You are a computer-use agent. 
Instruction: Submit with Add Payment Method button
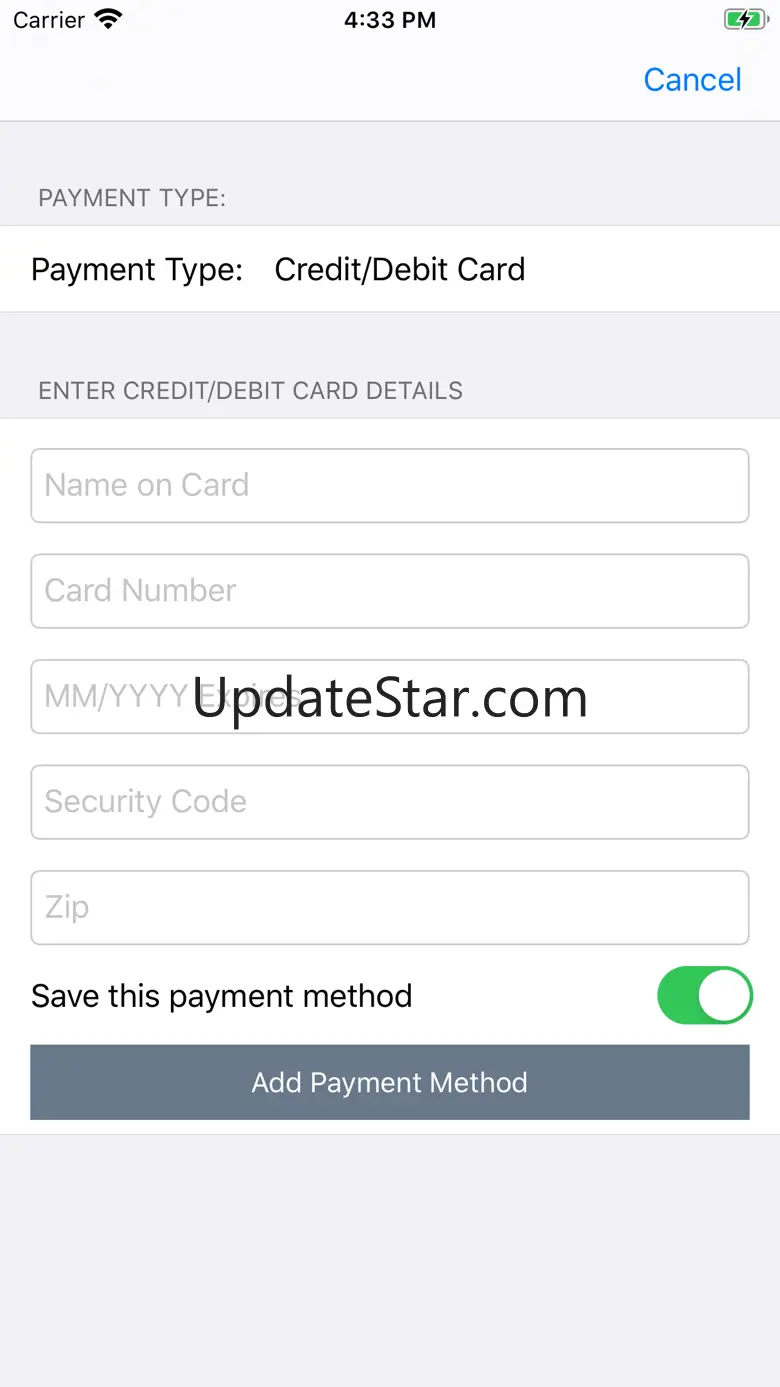tap(390, 1082)
